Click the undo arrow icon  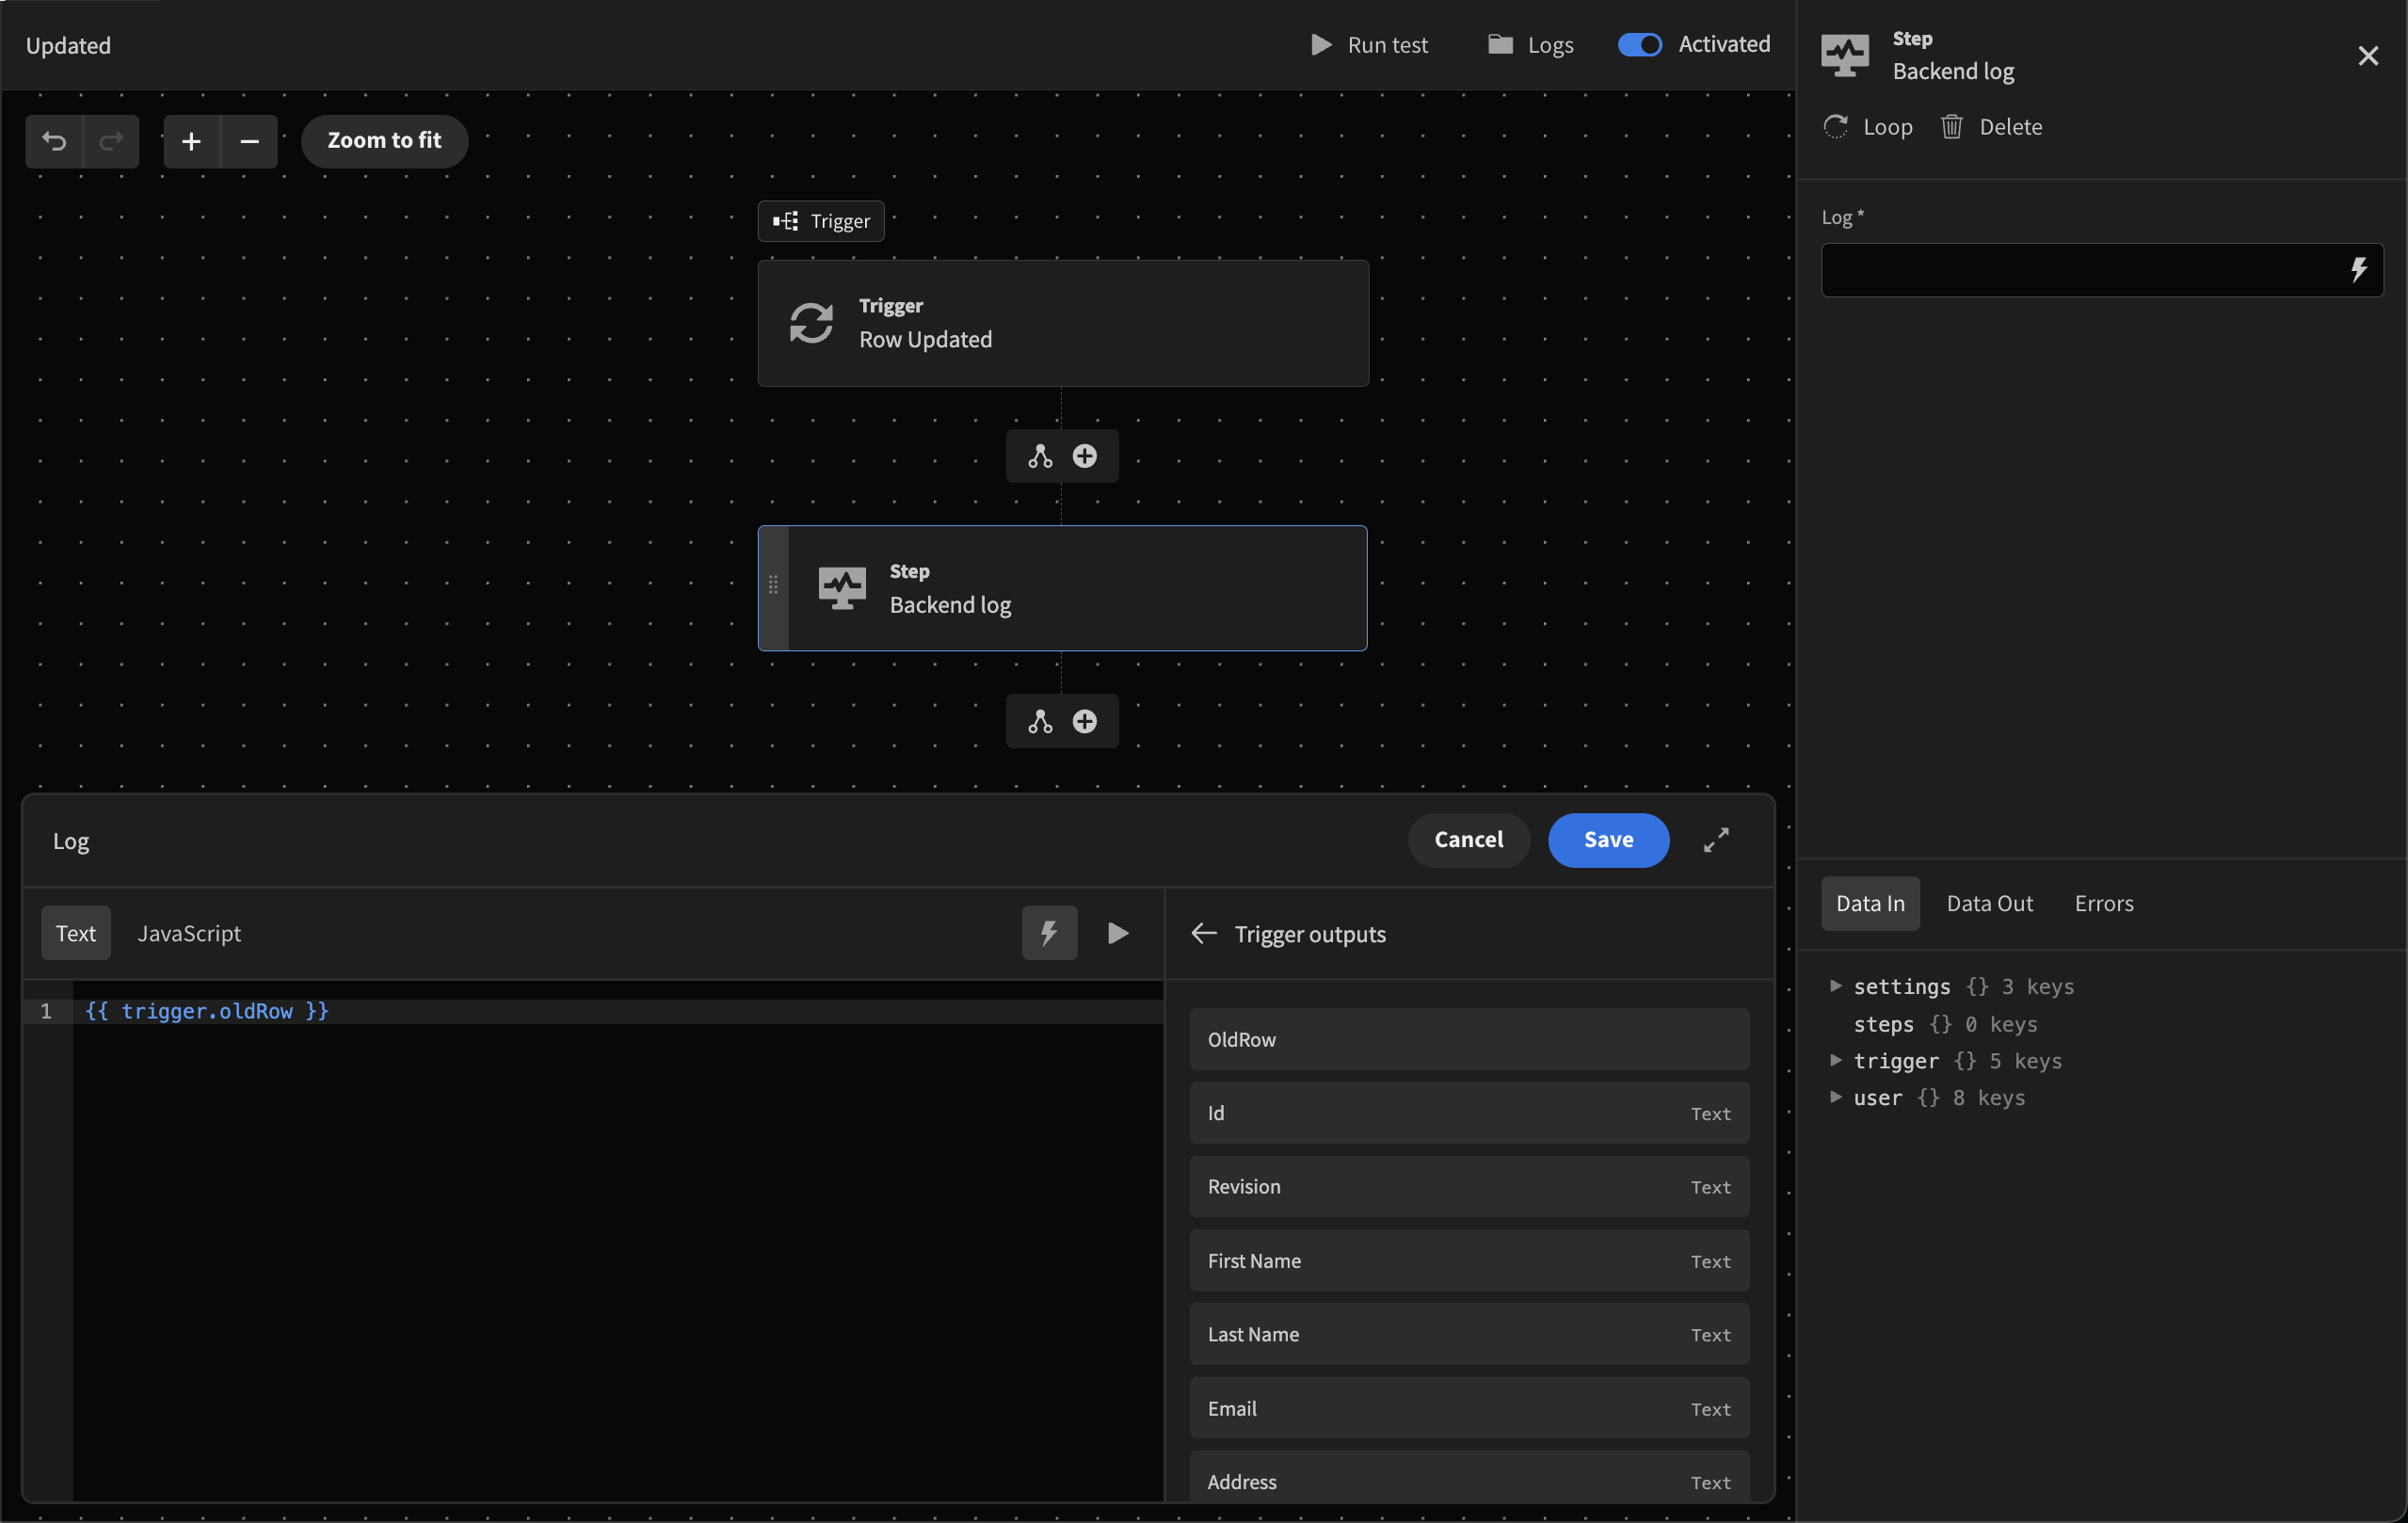54,141
